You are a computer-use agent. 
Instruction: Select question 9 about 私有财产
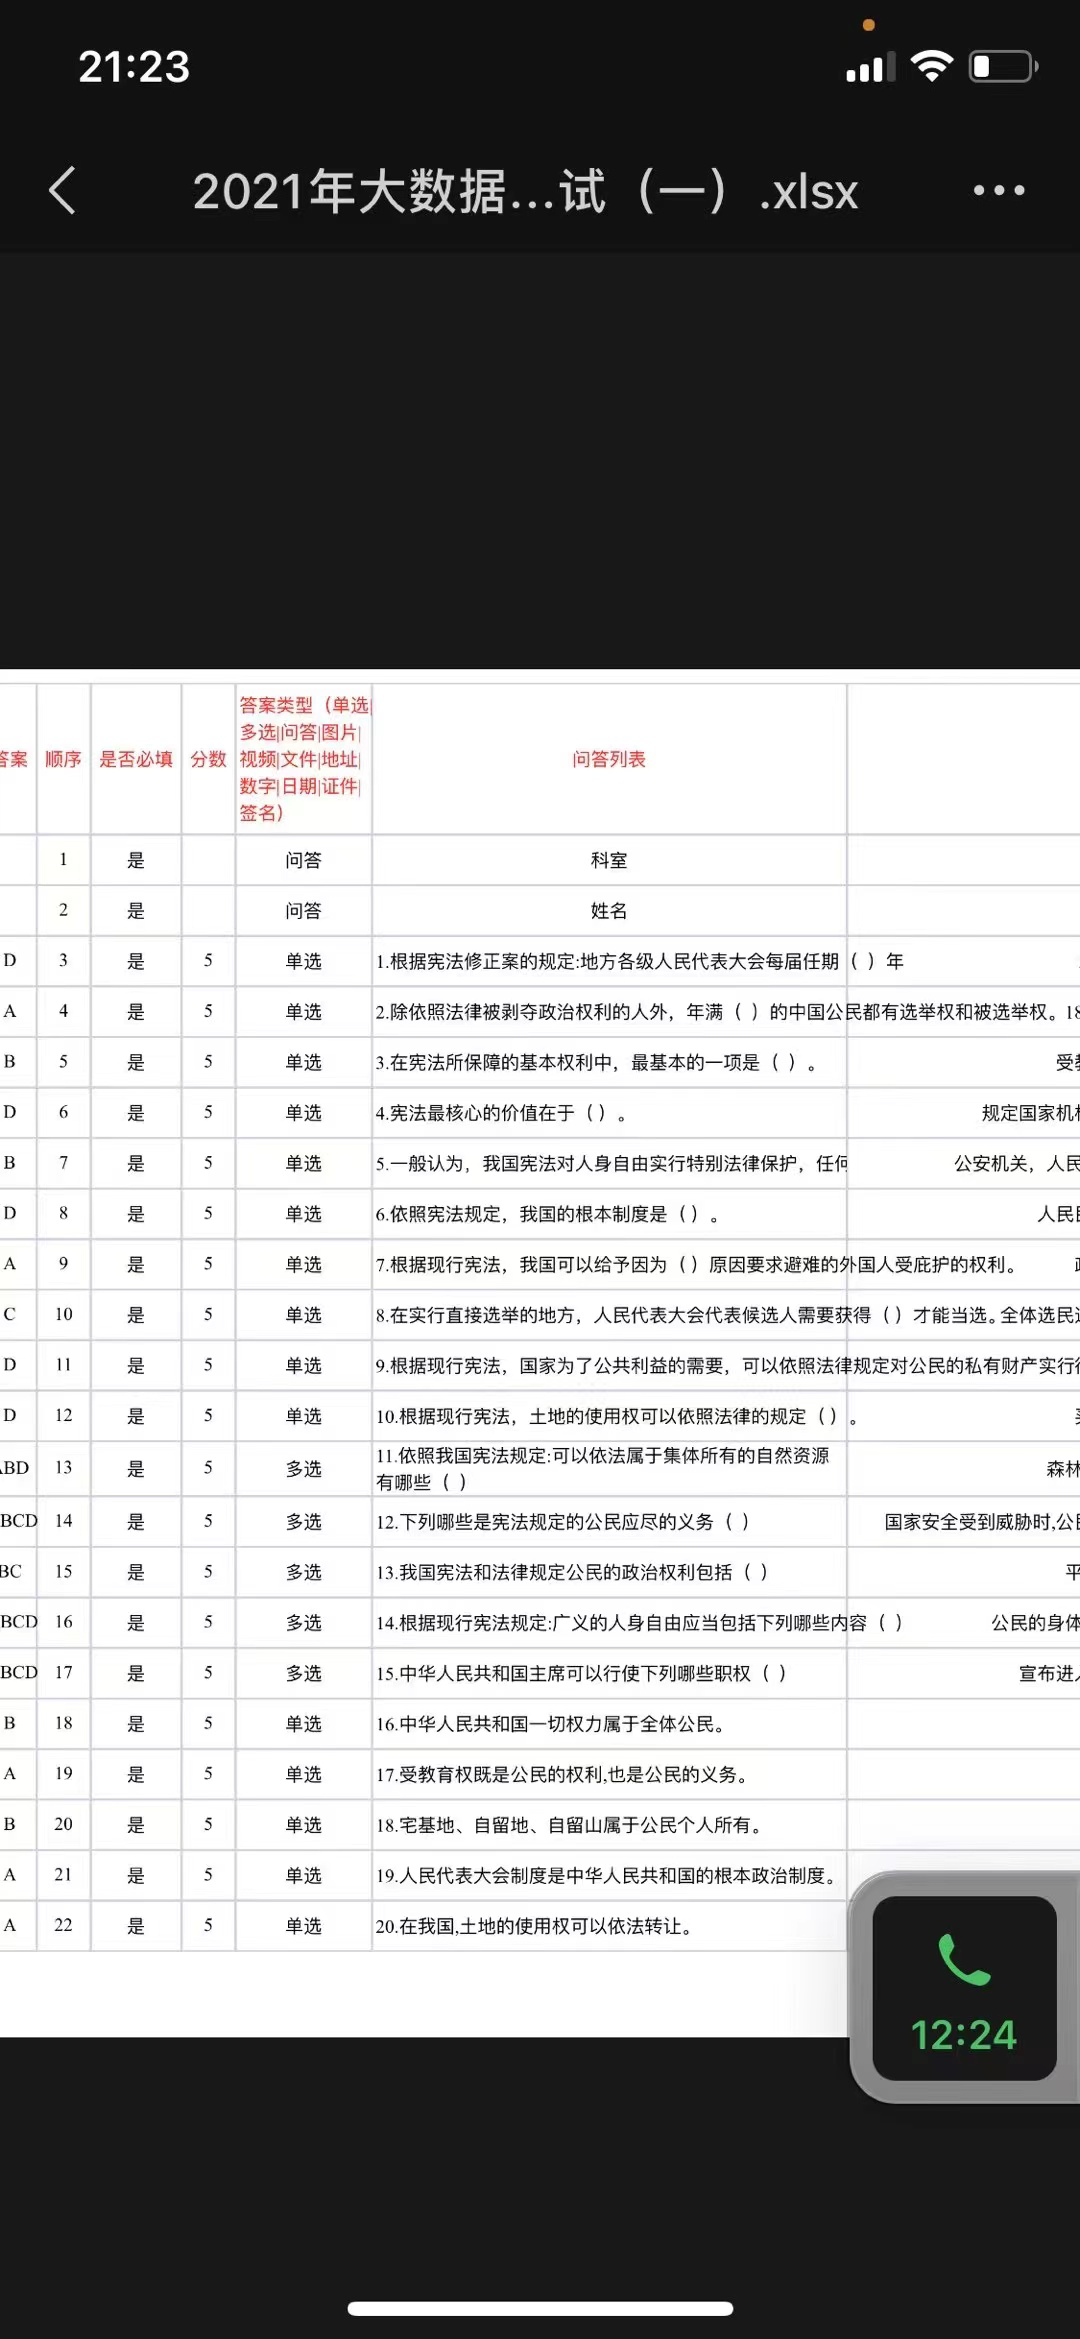(x=609, y=1365)
